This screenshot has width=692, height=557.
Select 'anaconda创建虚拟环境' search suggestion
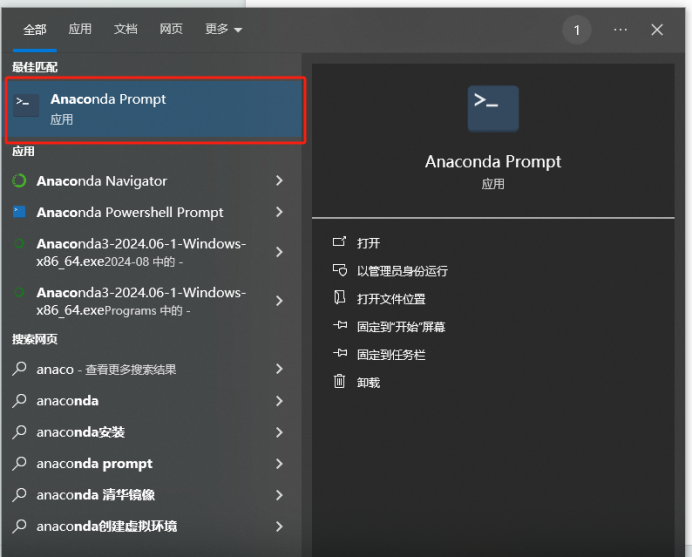point(106,526)
